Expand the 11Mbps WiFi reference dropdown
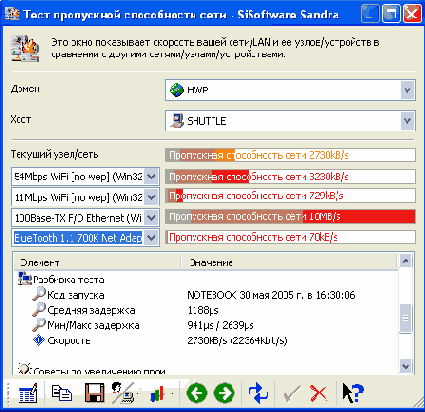 point(151,197)
